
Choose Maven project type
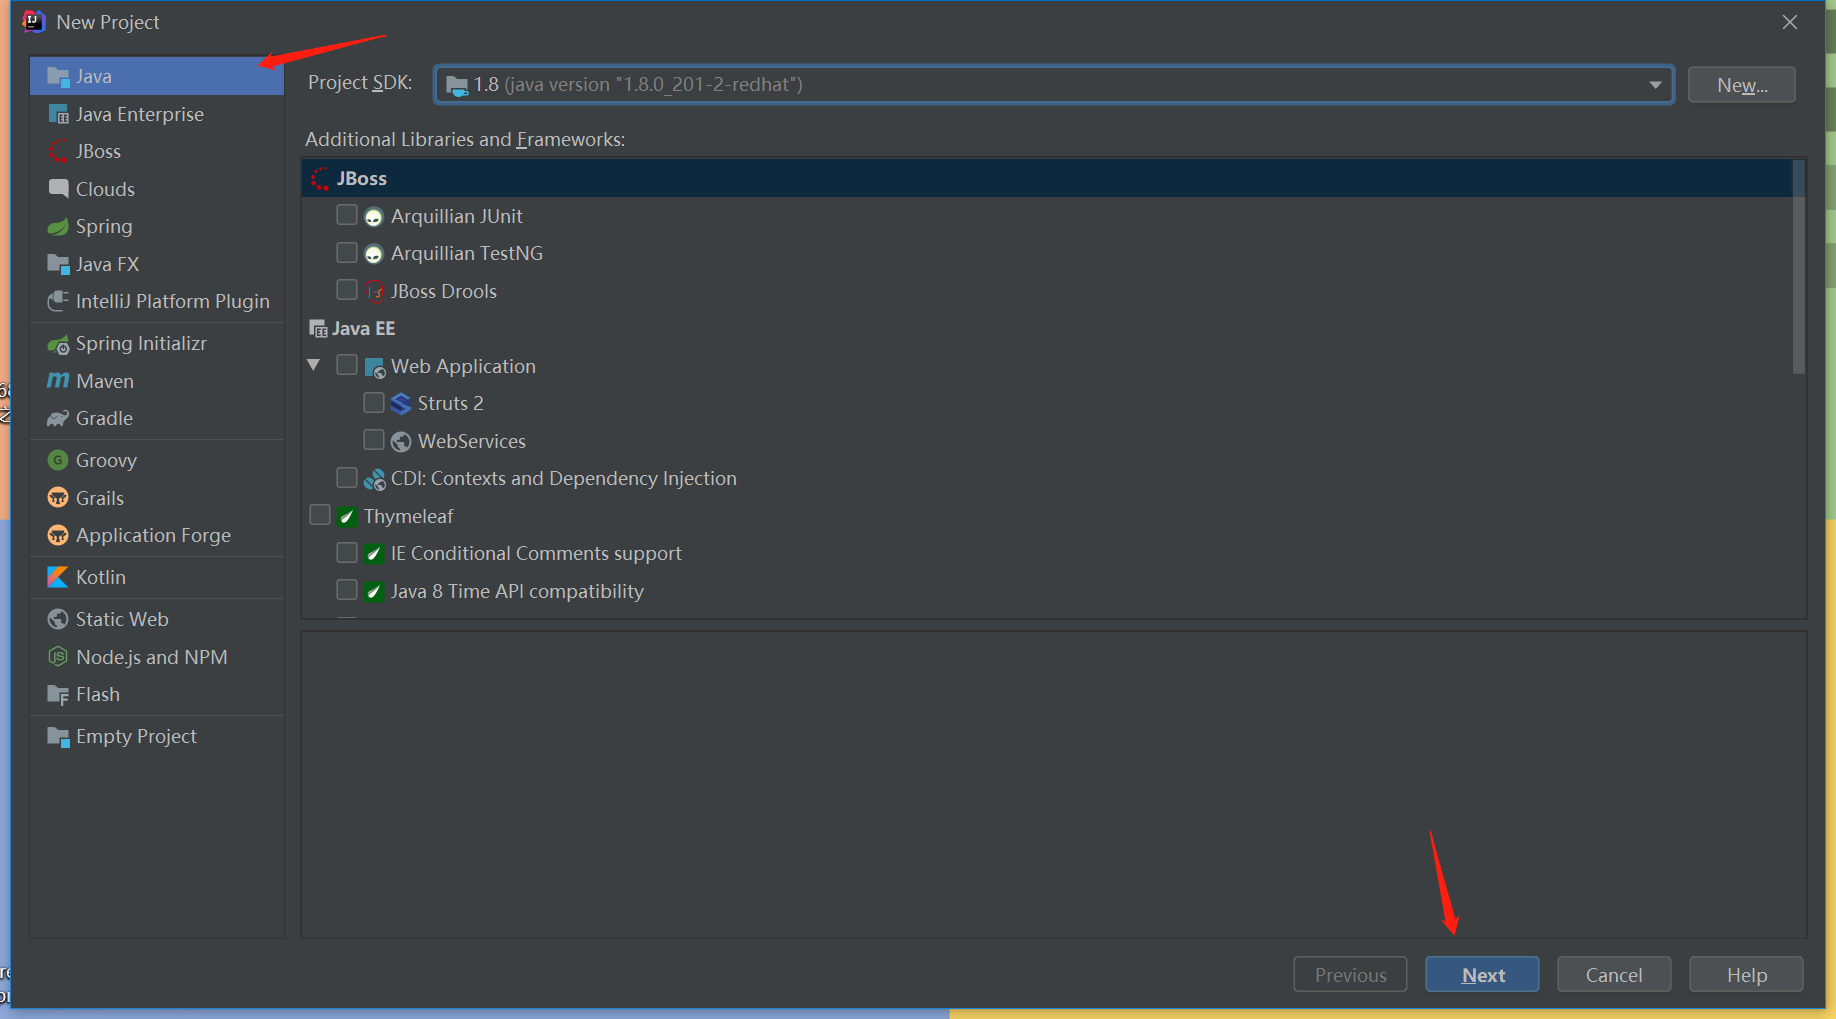click(x=157, y=381)
